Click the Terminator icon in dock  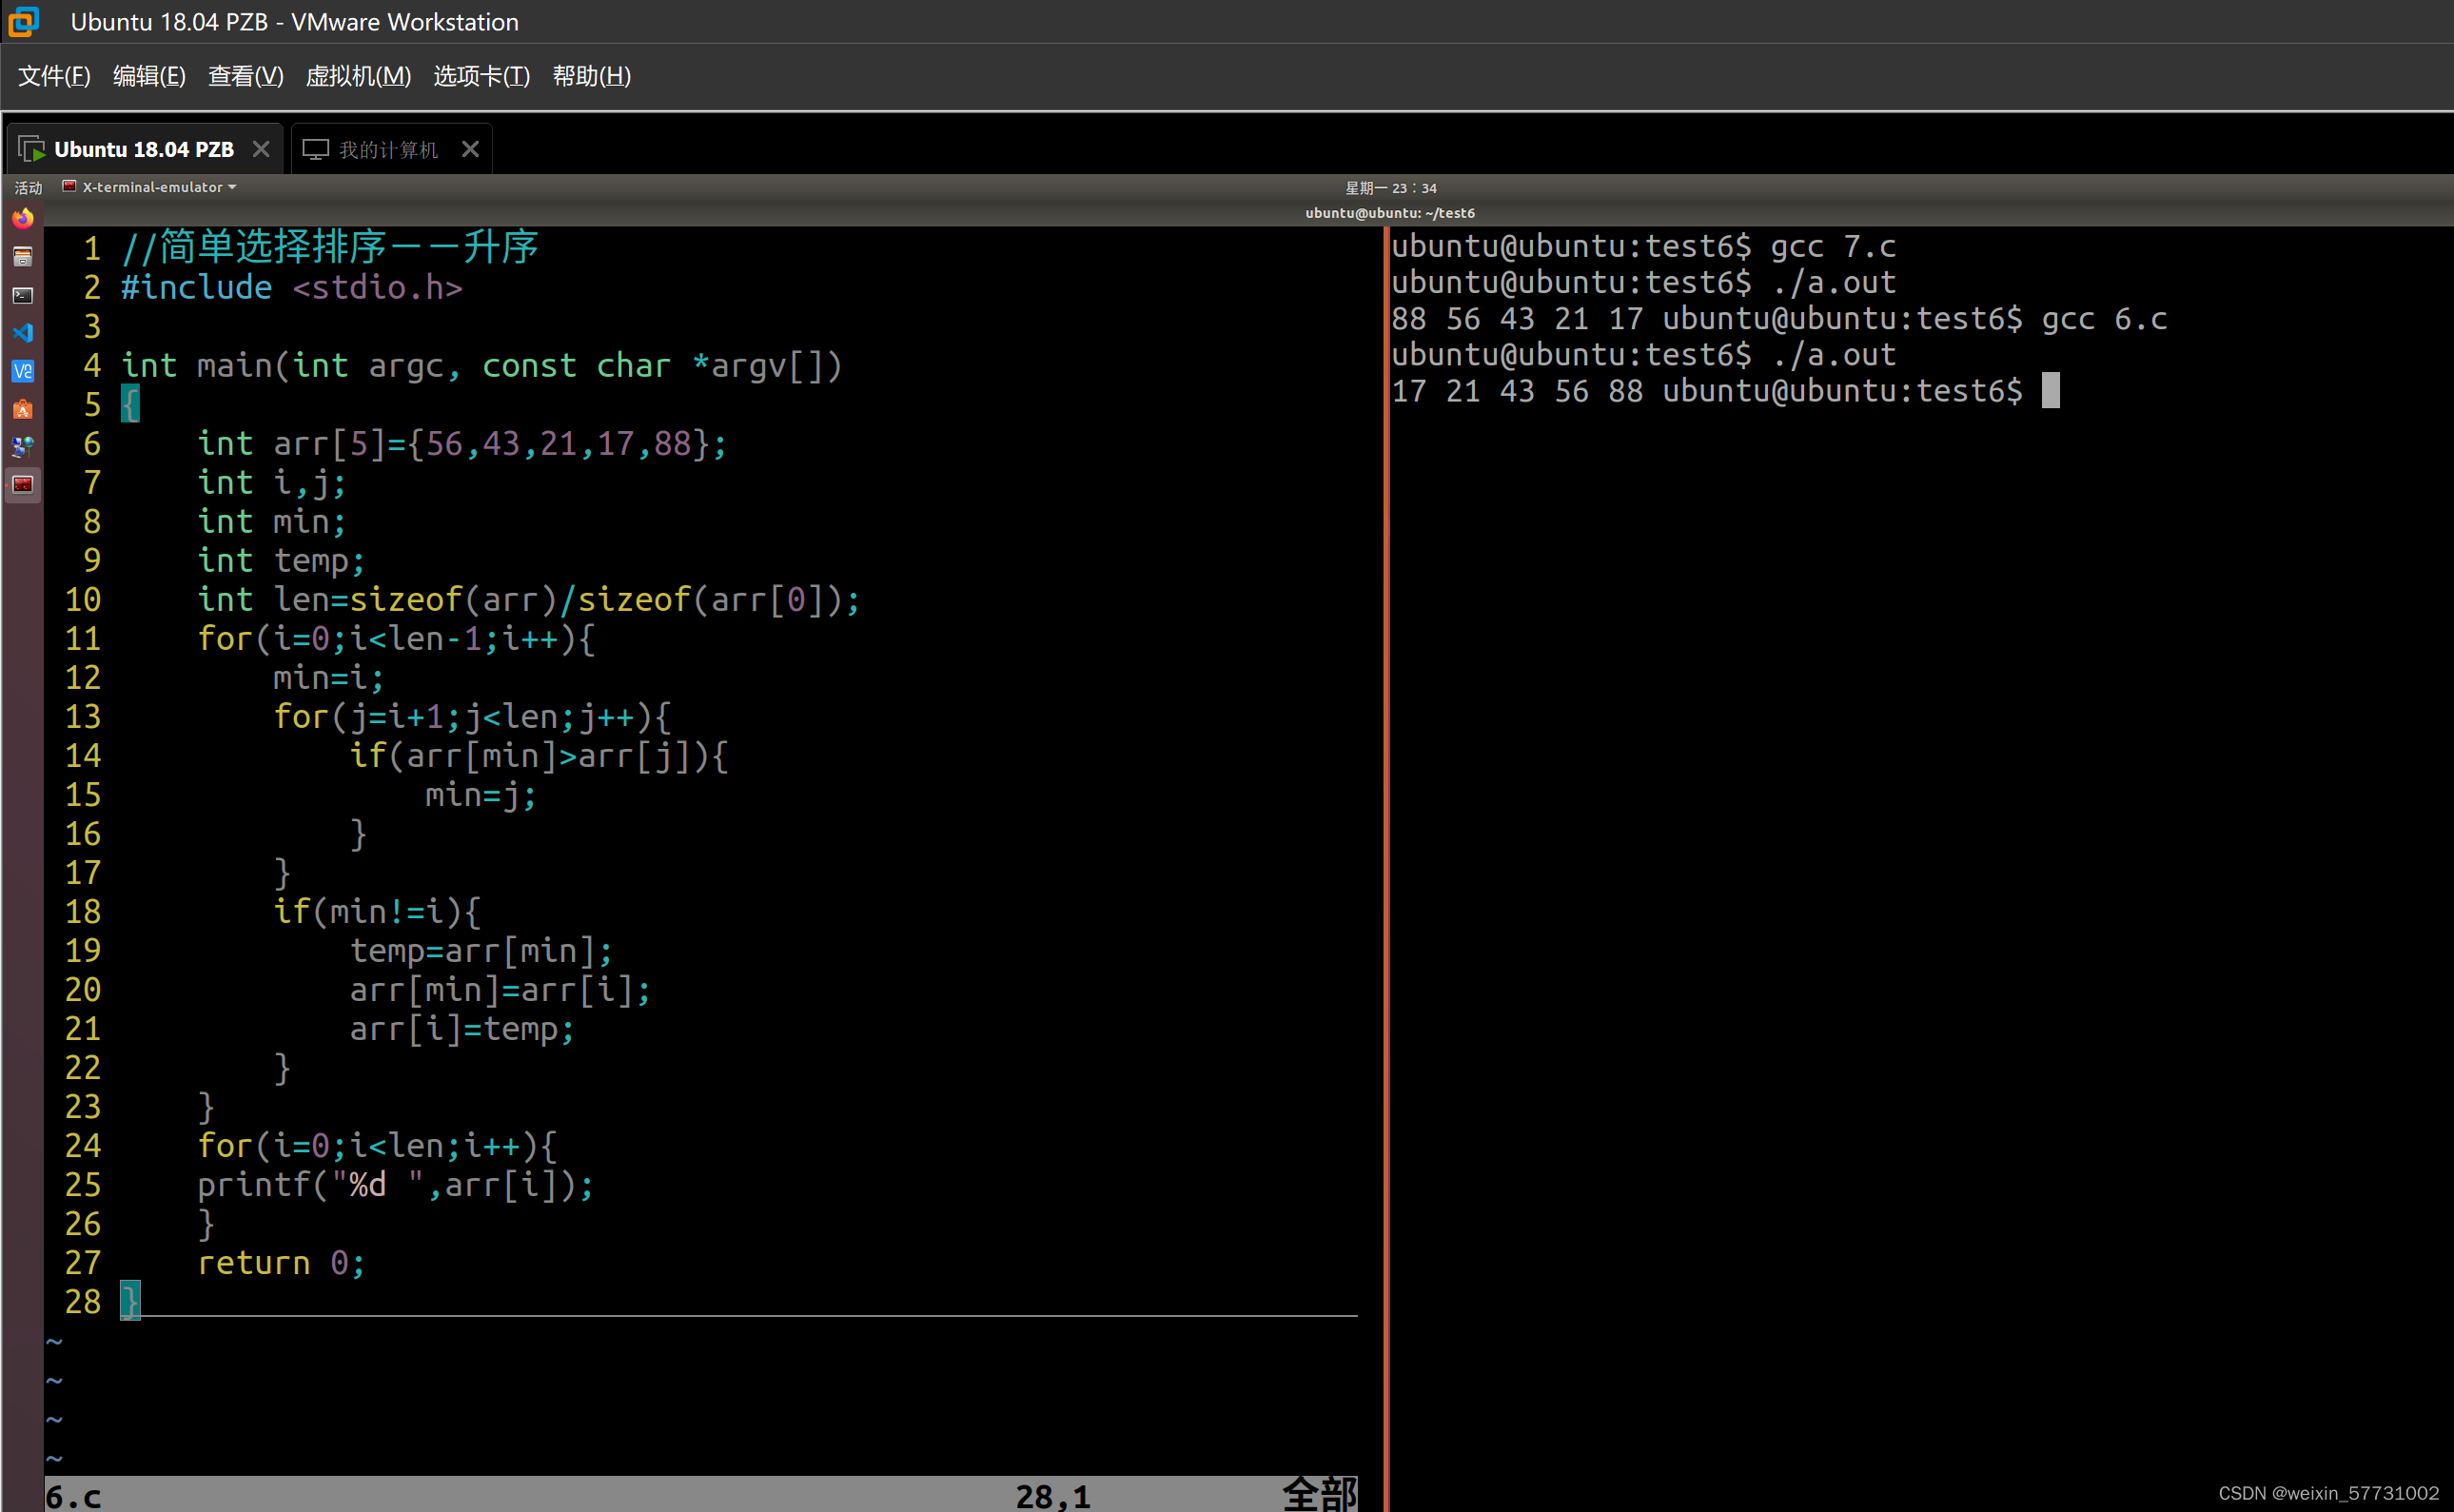22,485
